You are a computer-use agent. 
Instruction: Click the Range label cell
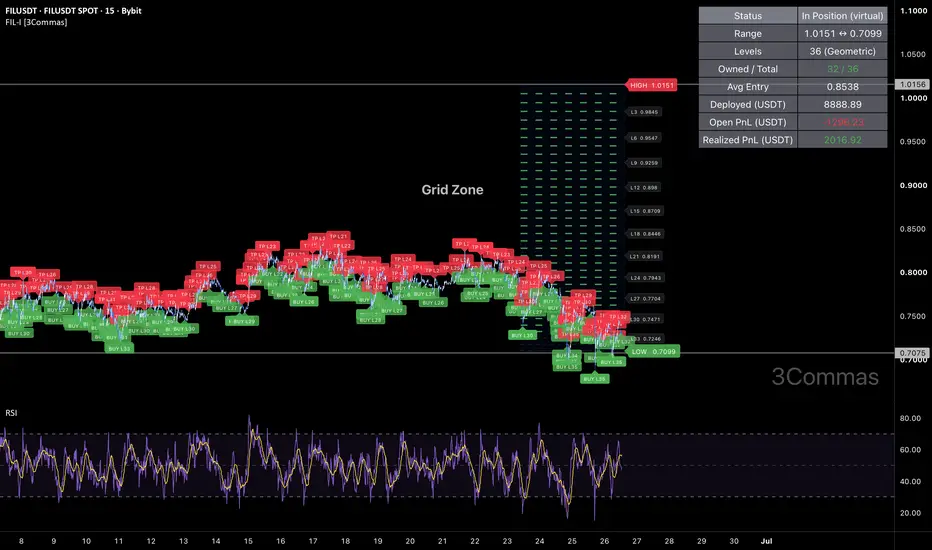748,33
